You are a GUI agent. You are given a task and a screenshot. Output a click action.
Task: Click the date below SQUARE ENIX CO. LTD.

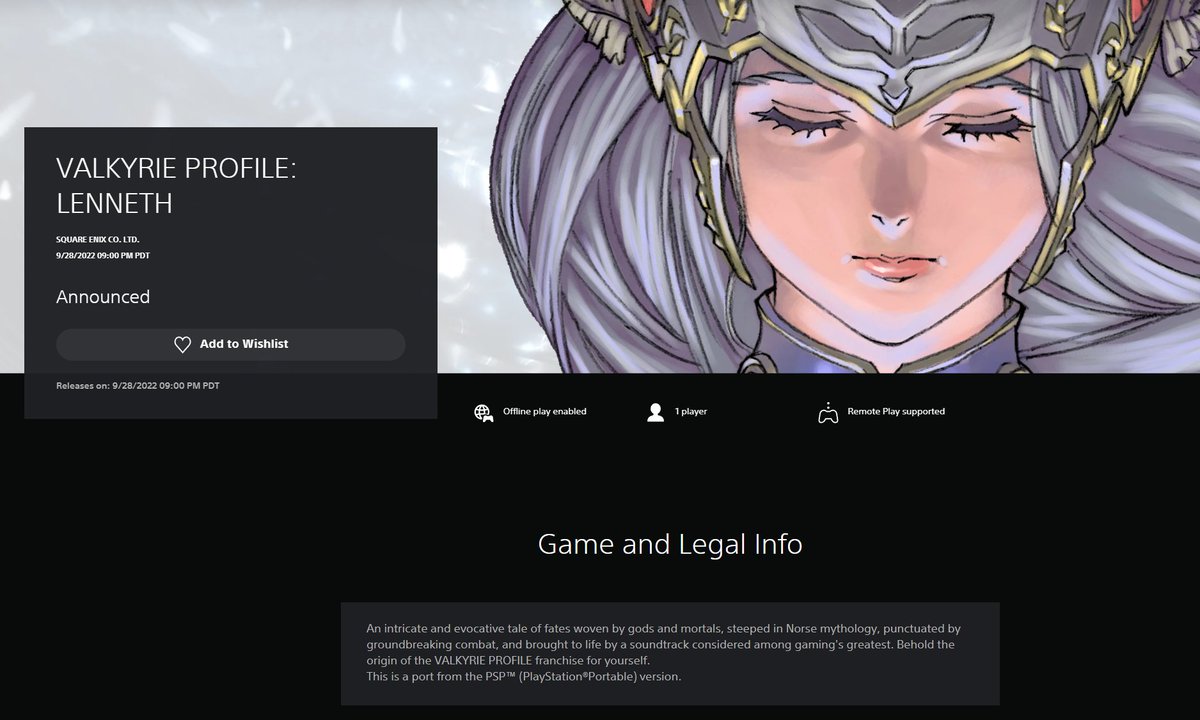point(103,256)
